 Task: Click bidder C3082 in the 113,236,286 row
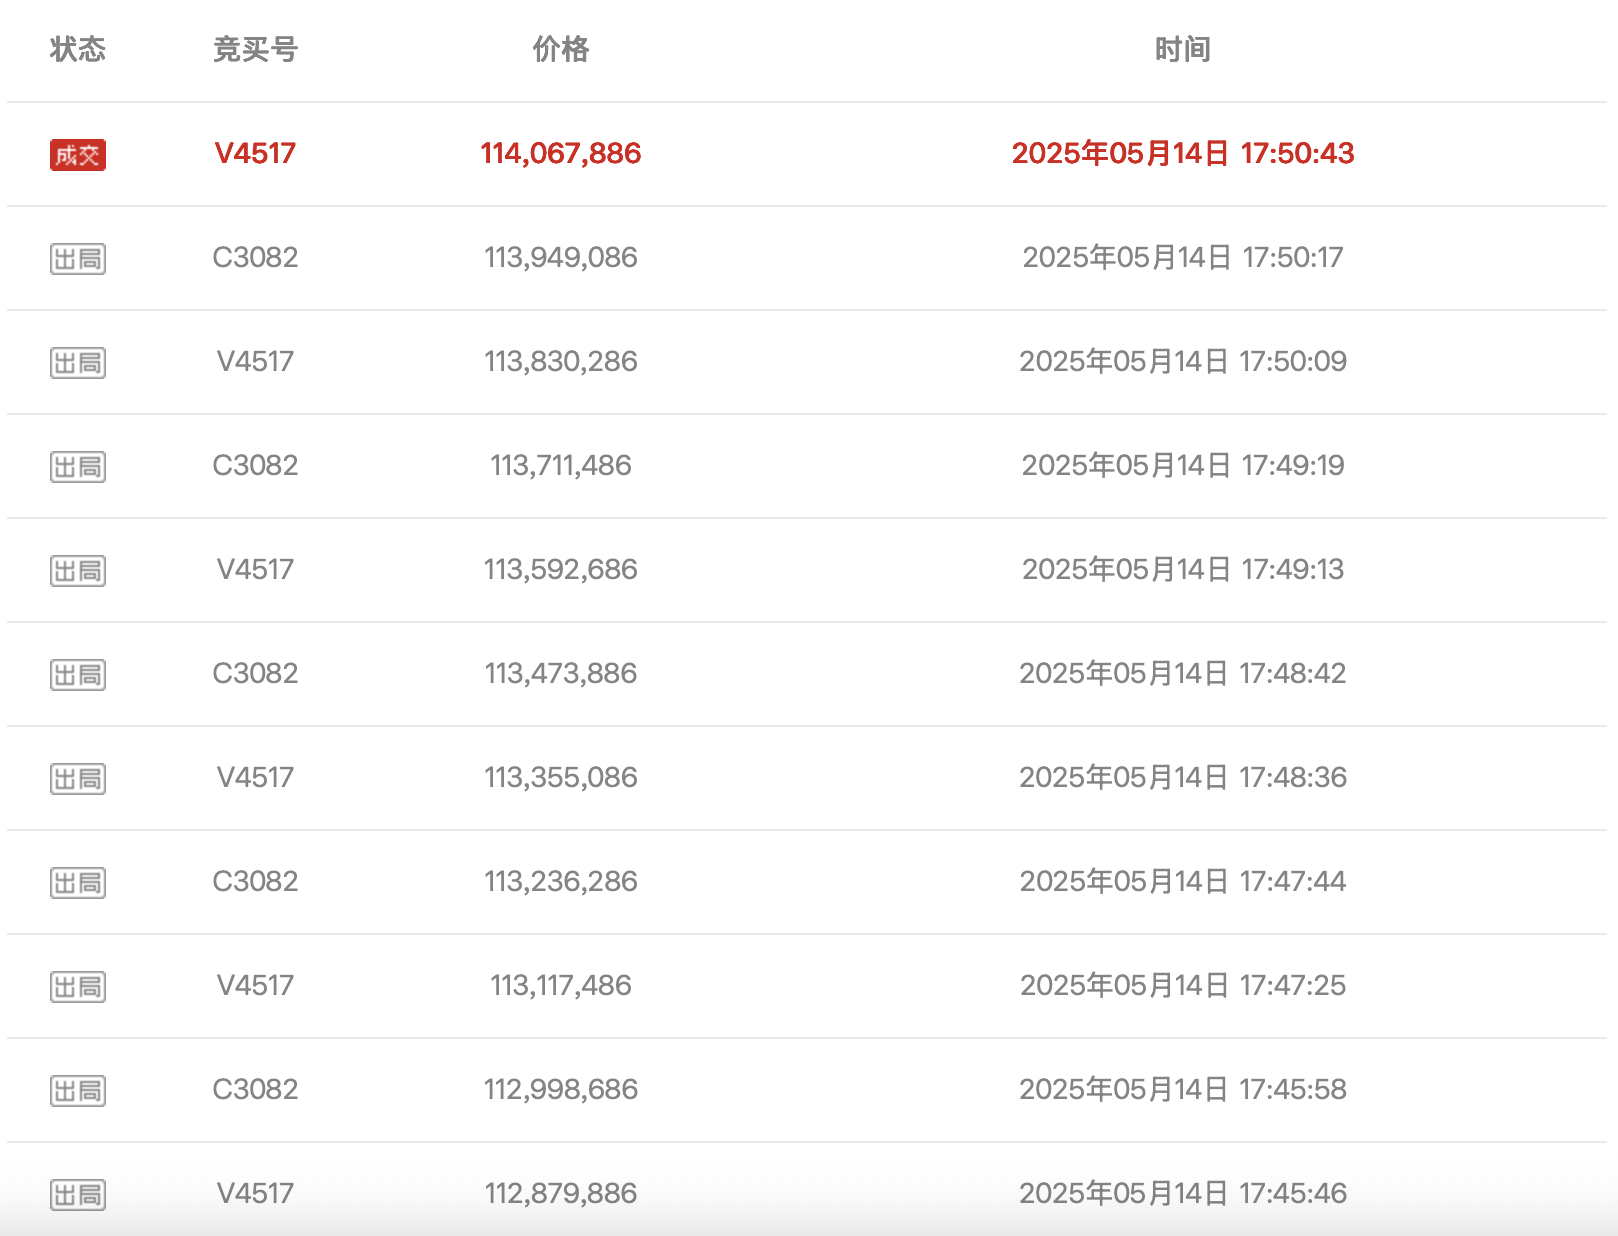pos(255,881)
